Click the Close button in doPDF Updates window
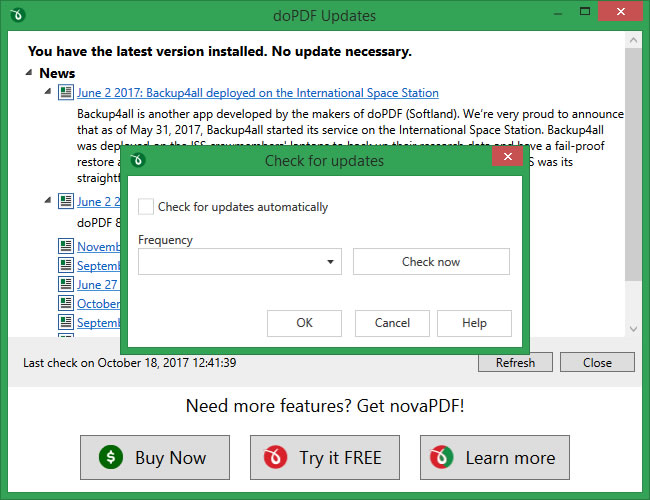The height and width of the screenshot is (500, 650). tap(597, 363)
